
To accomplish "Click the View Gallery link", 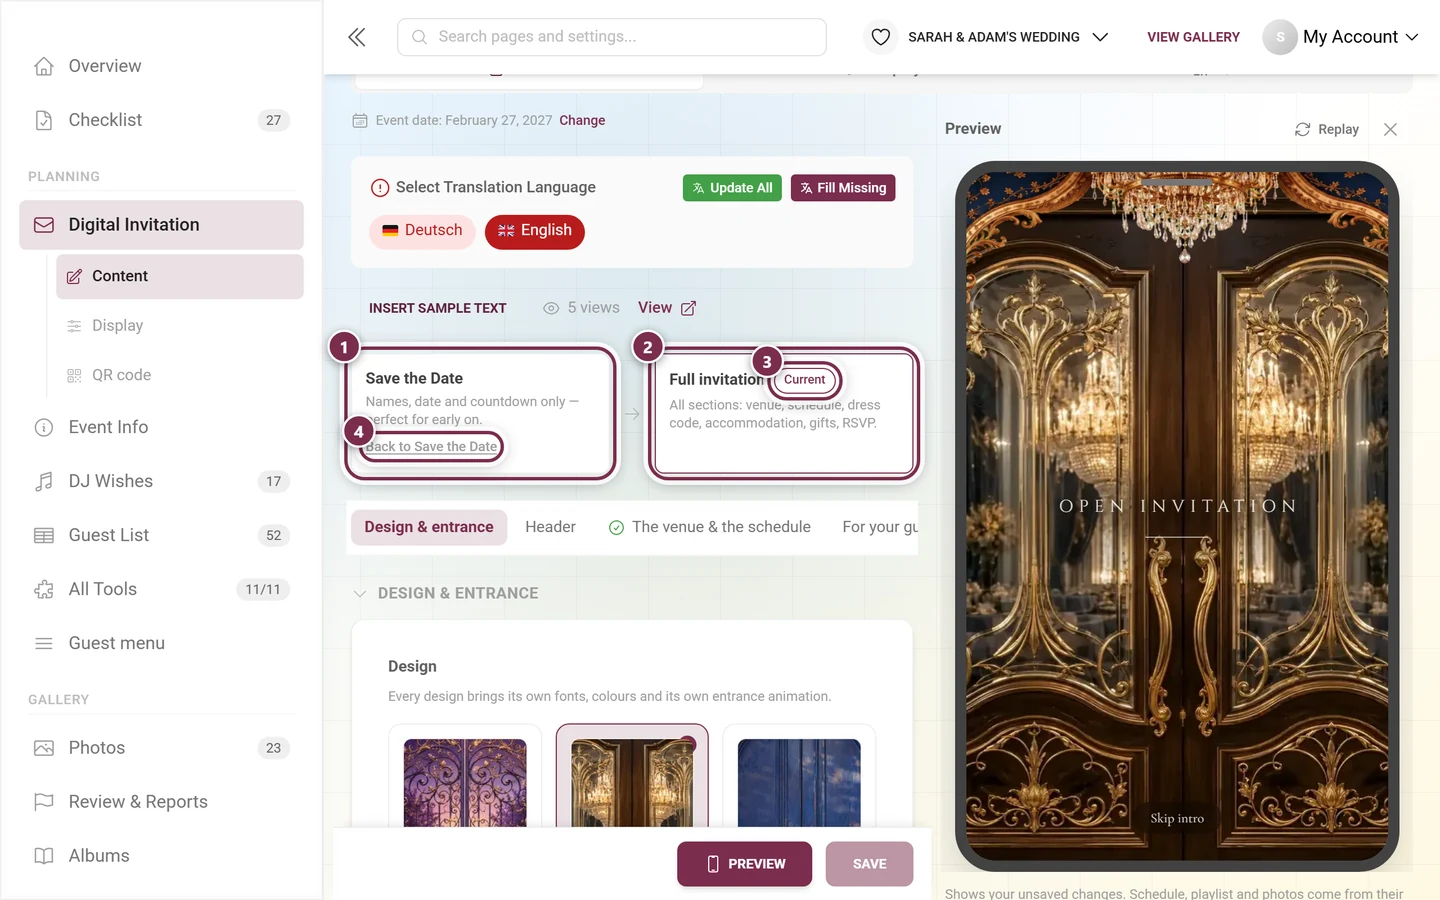I will (1193, 37).
